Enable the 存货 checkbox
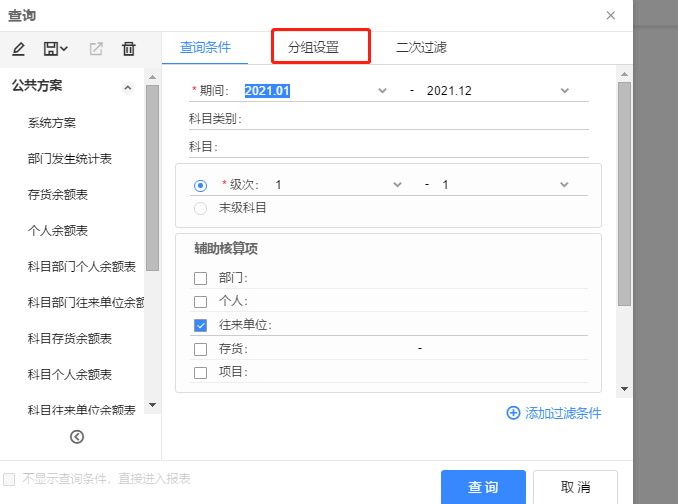The height and width of the screenshot is (504, 678). tap(200, 349)
